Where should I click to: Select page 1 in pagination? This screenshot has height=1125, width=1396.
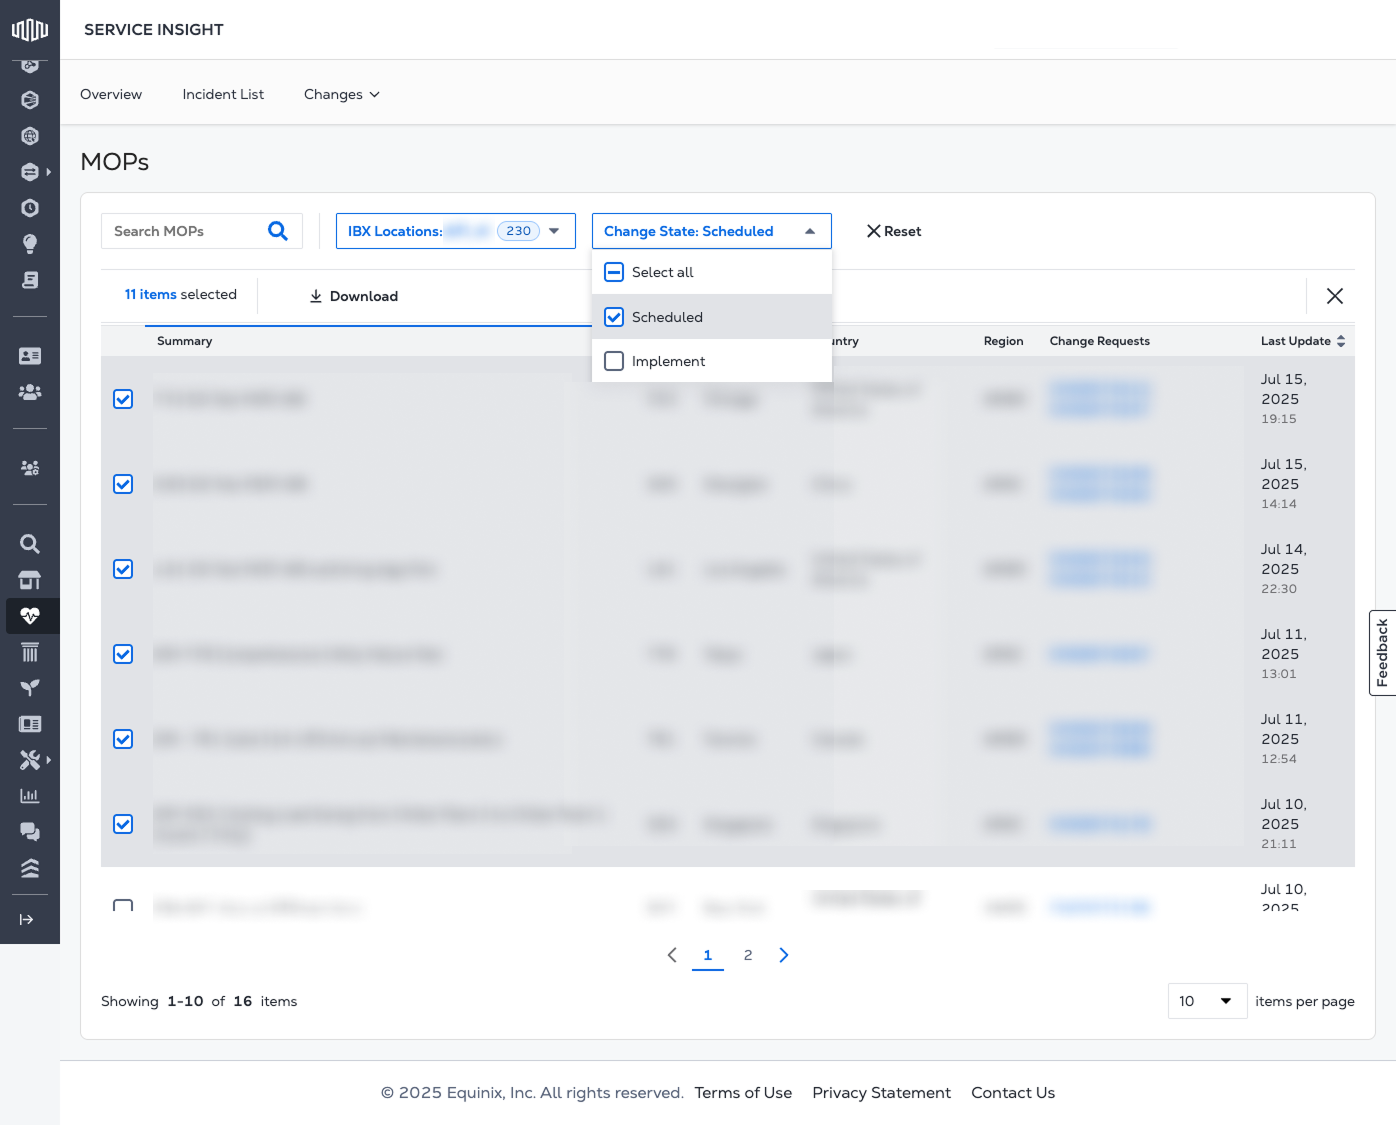coord(708,955)
